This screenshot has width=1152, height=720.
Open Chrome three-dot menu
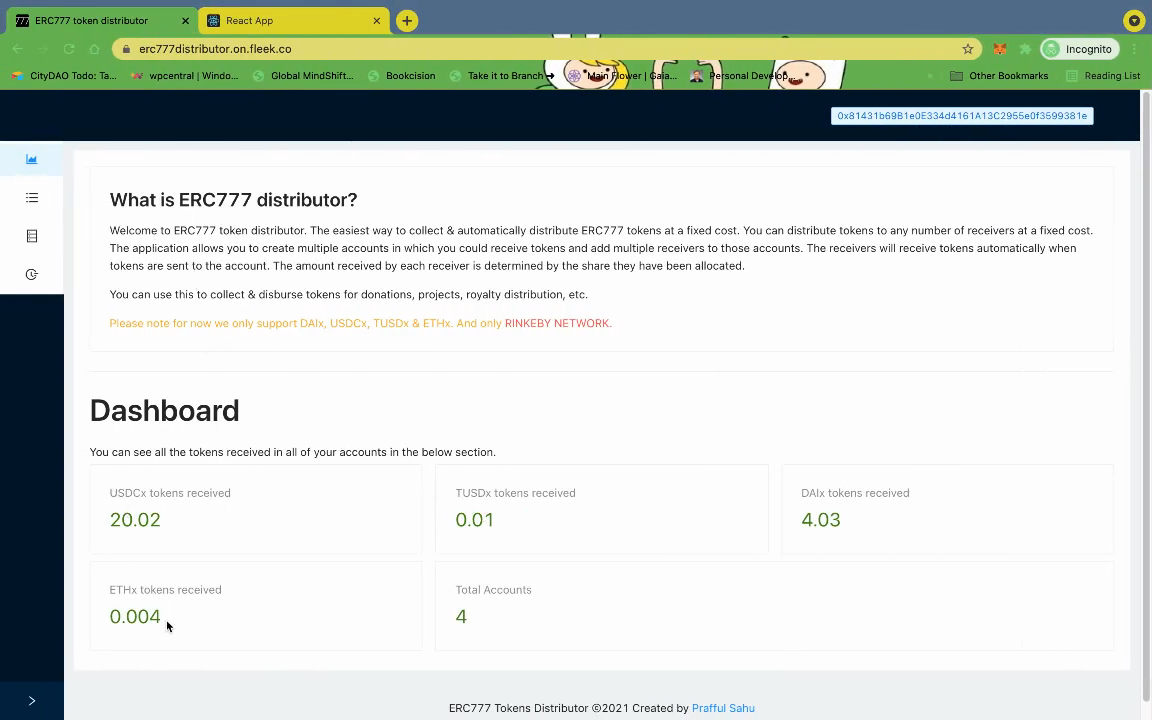tap(1135, 49)
